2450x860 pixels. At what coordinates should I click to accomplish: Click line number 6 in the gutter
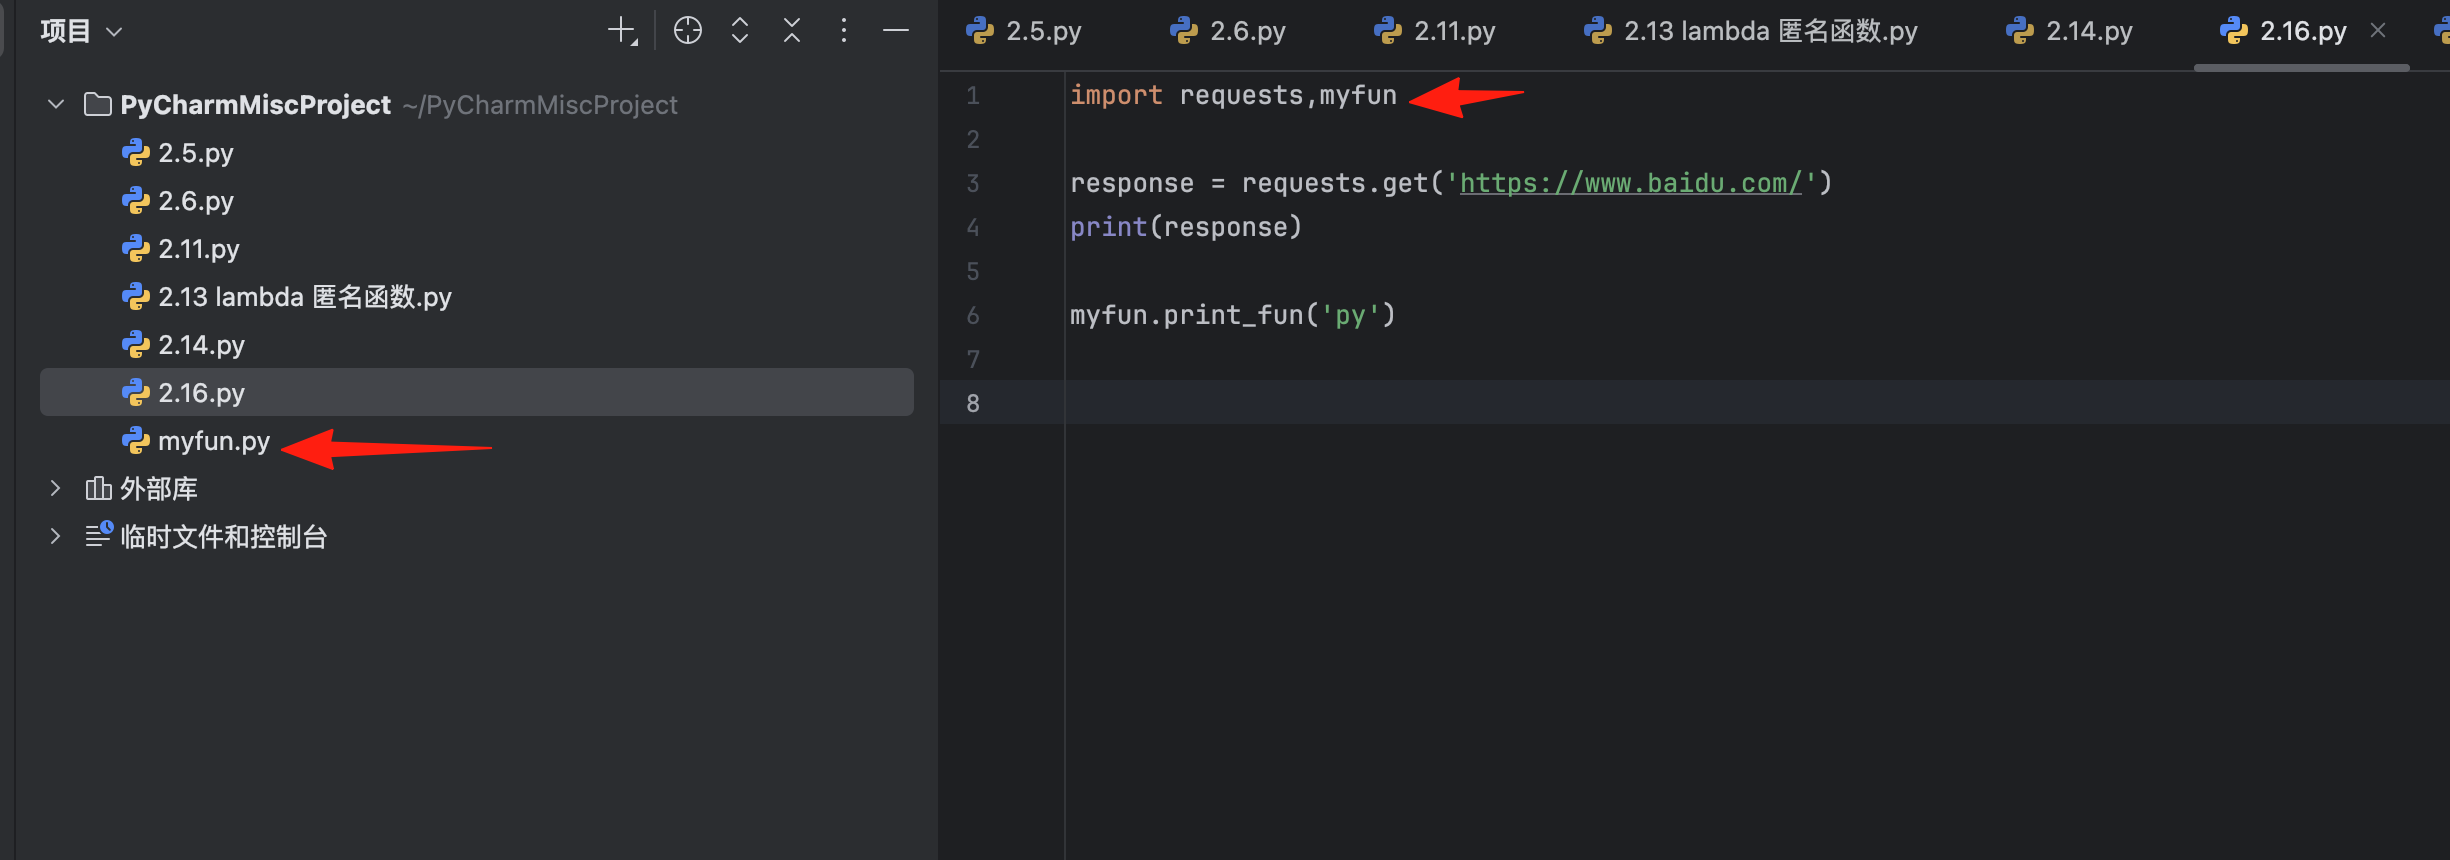973,316
